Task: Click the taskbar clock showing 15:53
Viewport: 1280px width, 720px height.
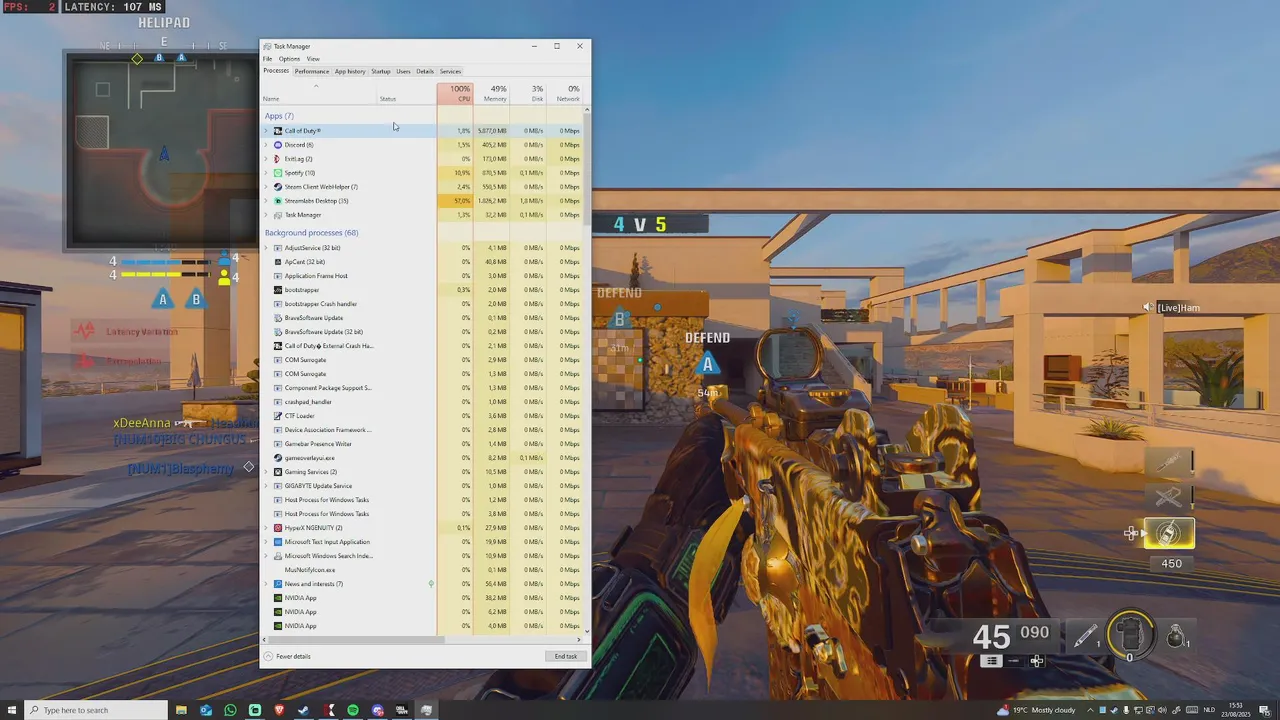Action: click(x=1236, y=710)
